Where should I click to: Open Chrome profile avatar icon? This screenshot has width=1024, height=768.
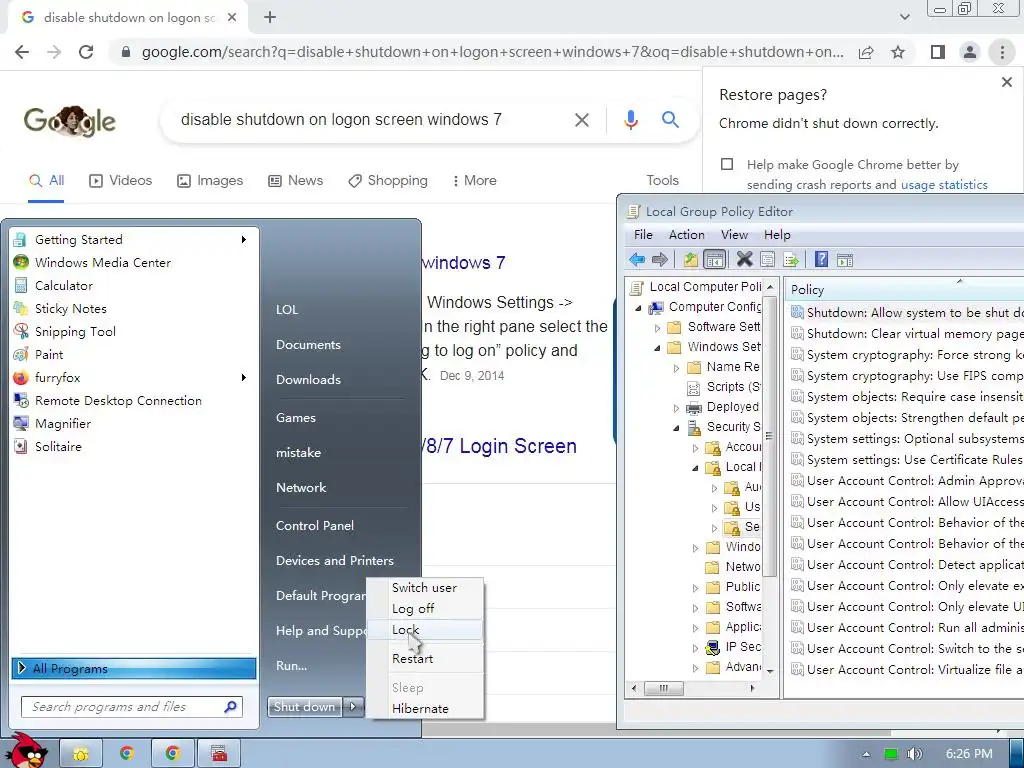click(970, 52)
